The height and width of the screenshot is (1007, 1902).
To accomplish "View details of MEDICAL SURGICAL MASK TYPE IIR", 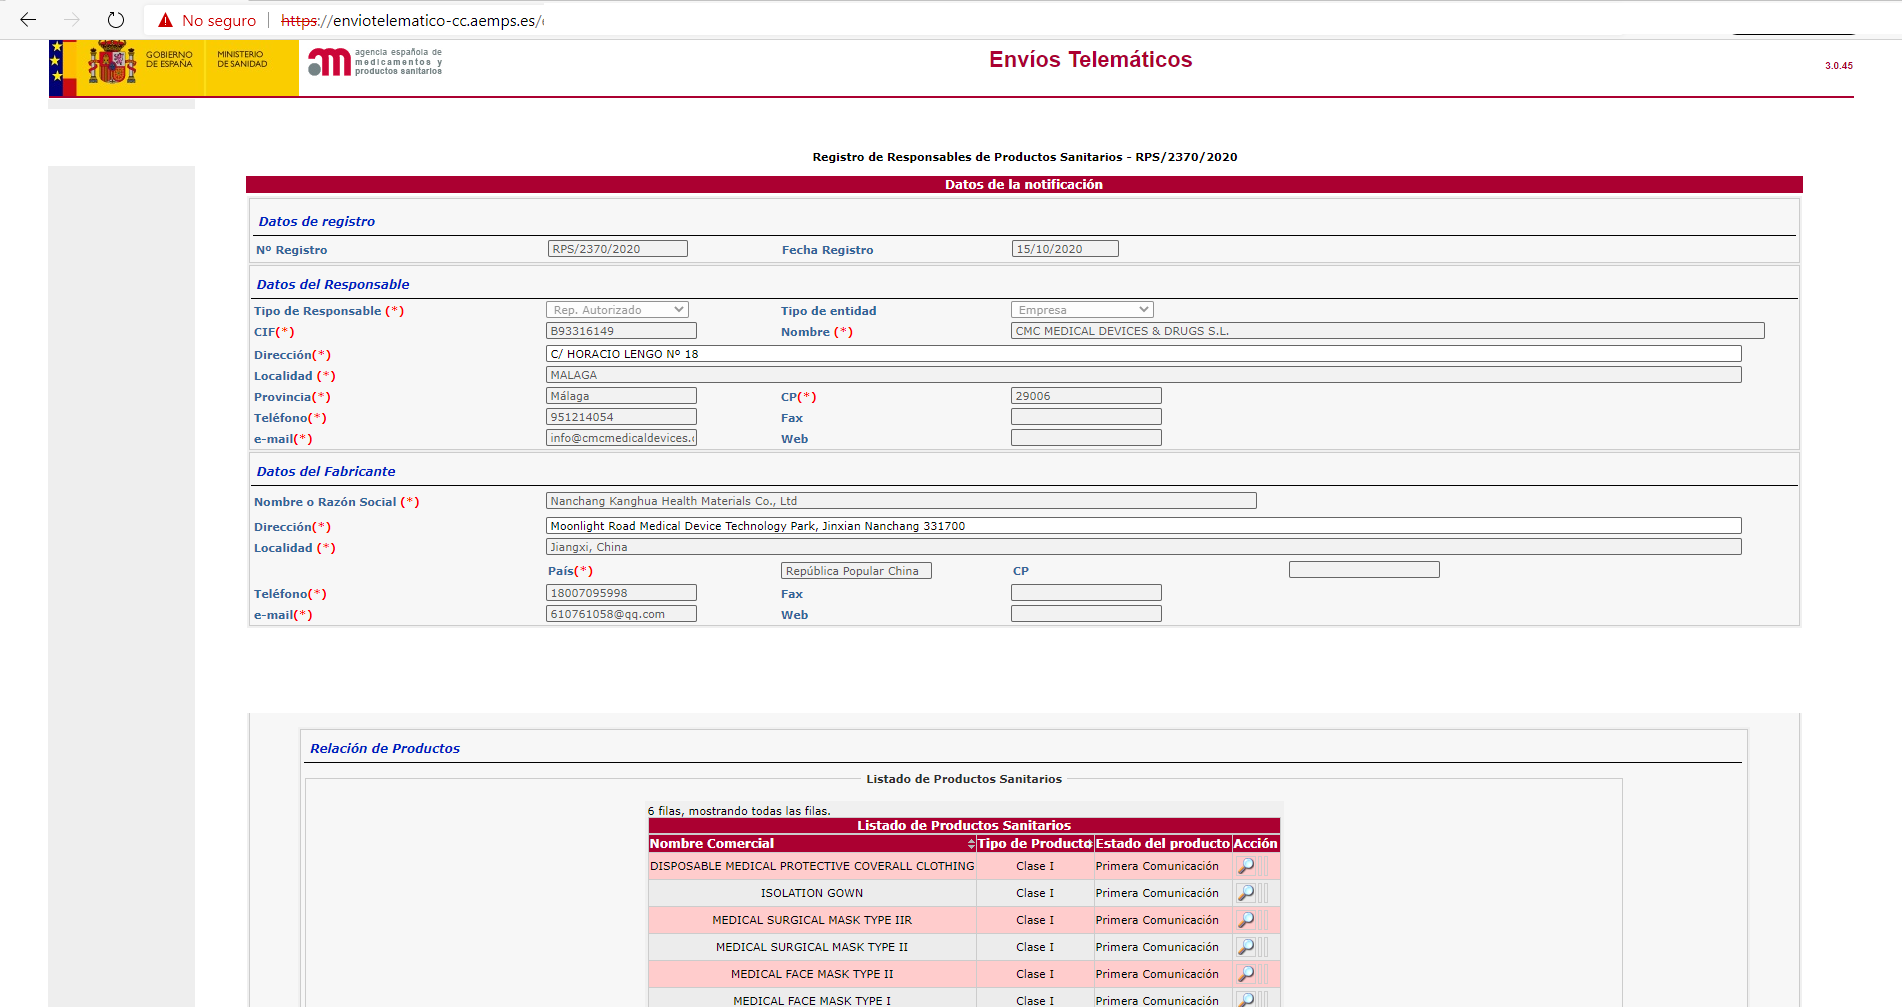I will coord(1246,920).
